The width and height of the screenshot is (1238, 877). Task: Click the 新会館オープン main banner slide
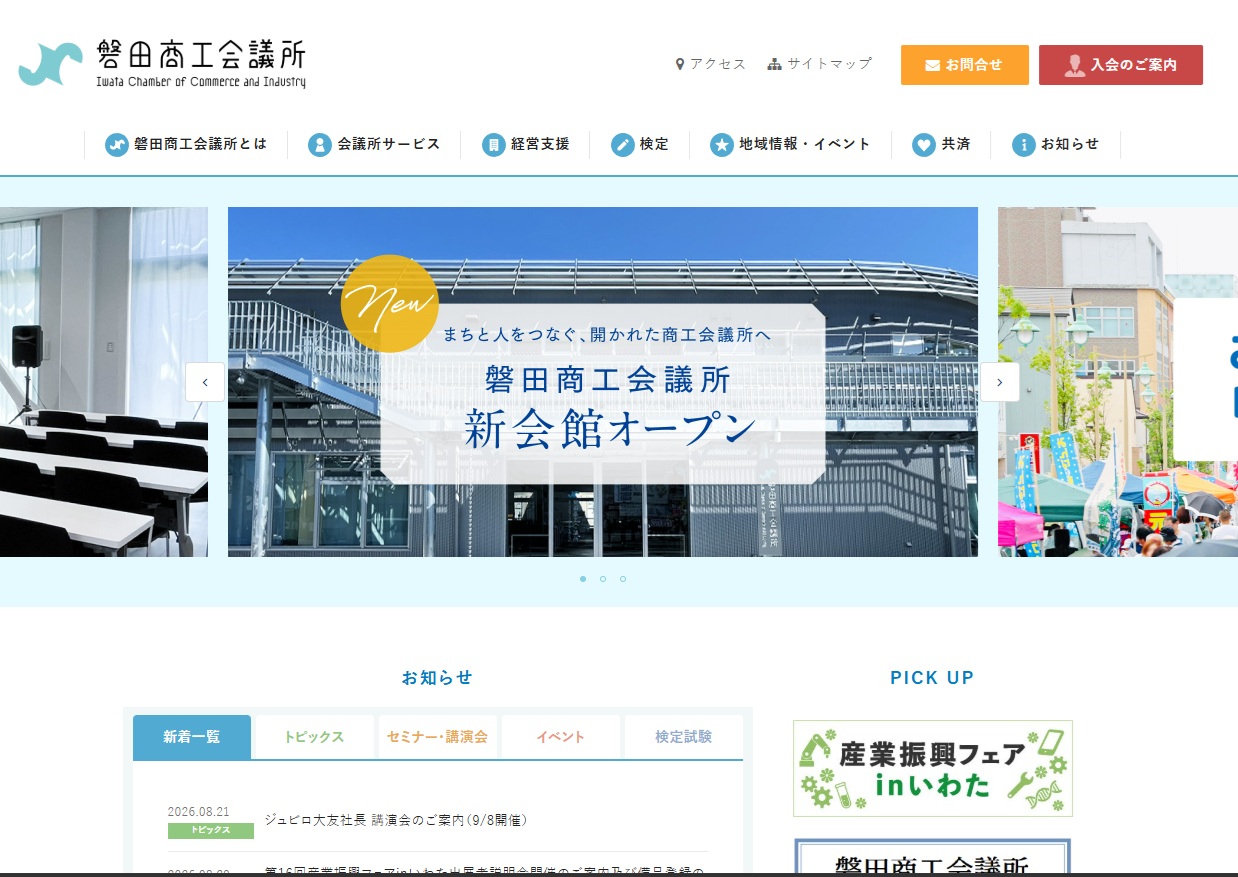tap(603, 382)
